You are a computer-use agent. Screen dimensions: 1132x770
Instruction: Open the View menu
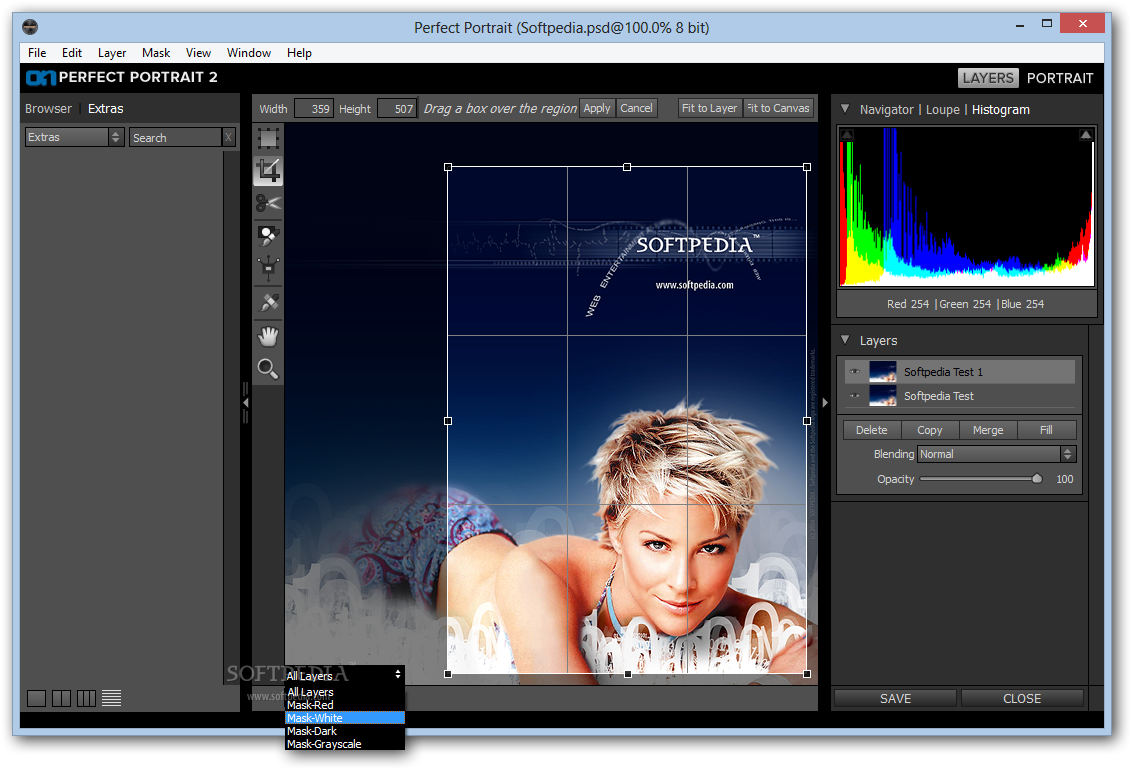198,53
